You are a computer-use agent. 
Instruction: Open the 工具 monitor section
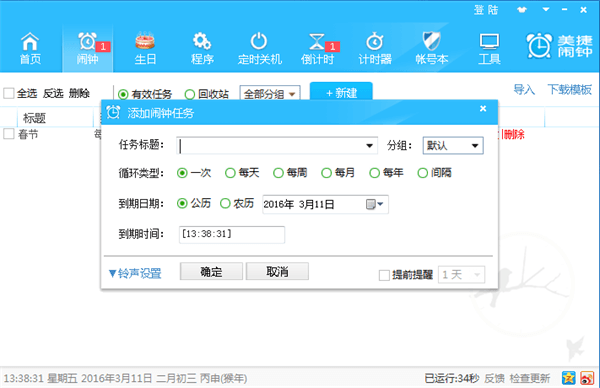[x=489, y=48]
